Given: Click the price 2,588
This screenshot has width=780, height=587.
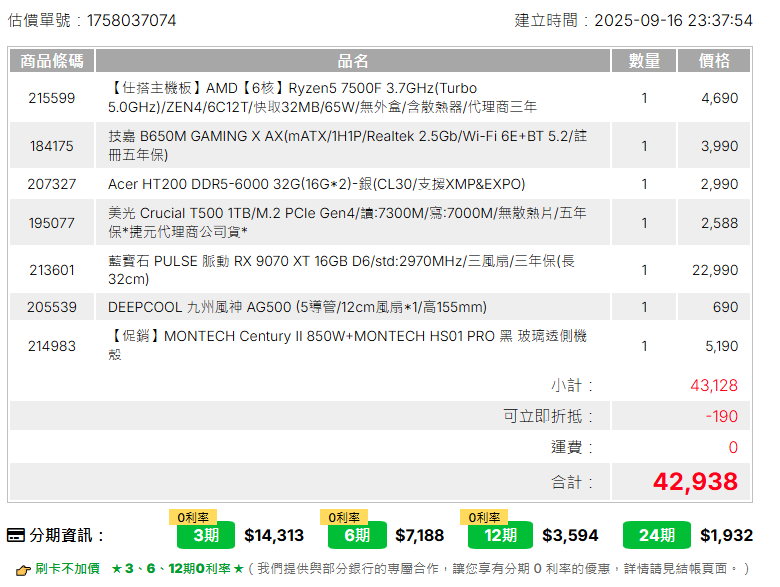Looking at the screenshot, I should click(719, 223).
